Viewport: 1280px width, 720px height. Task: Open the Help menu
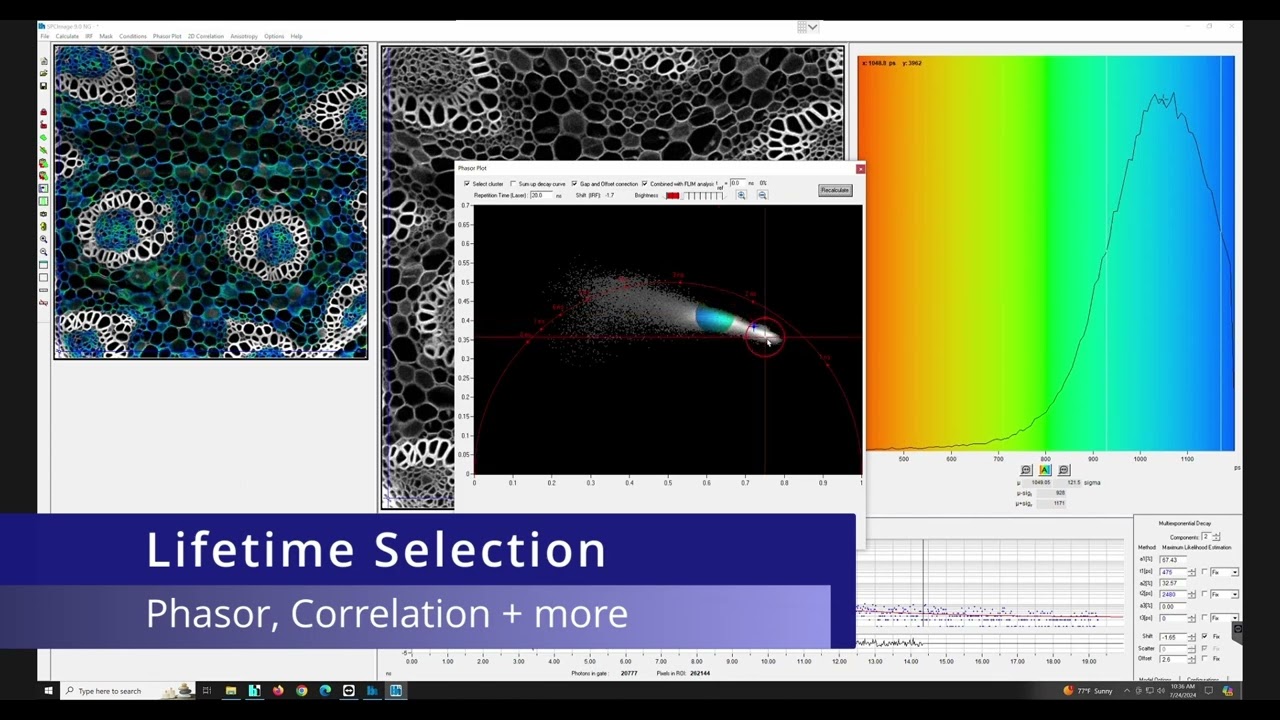click(x=296, y=36)
